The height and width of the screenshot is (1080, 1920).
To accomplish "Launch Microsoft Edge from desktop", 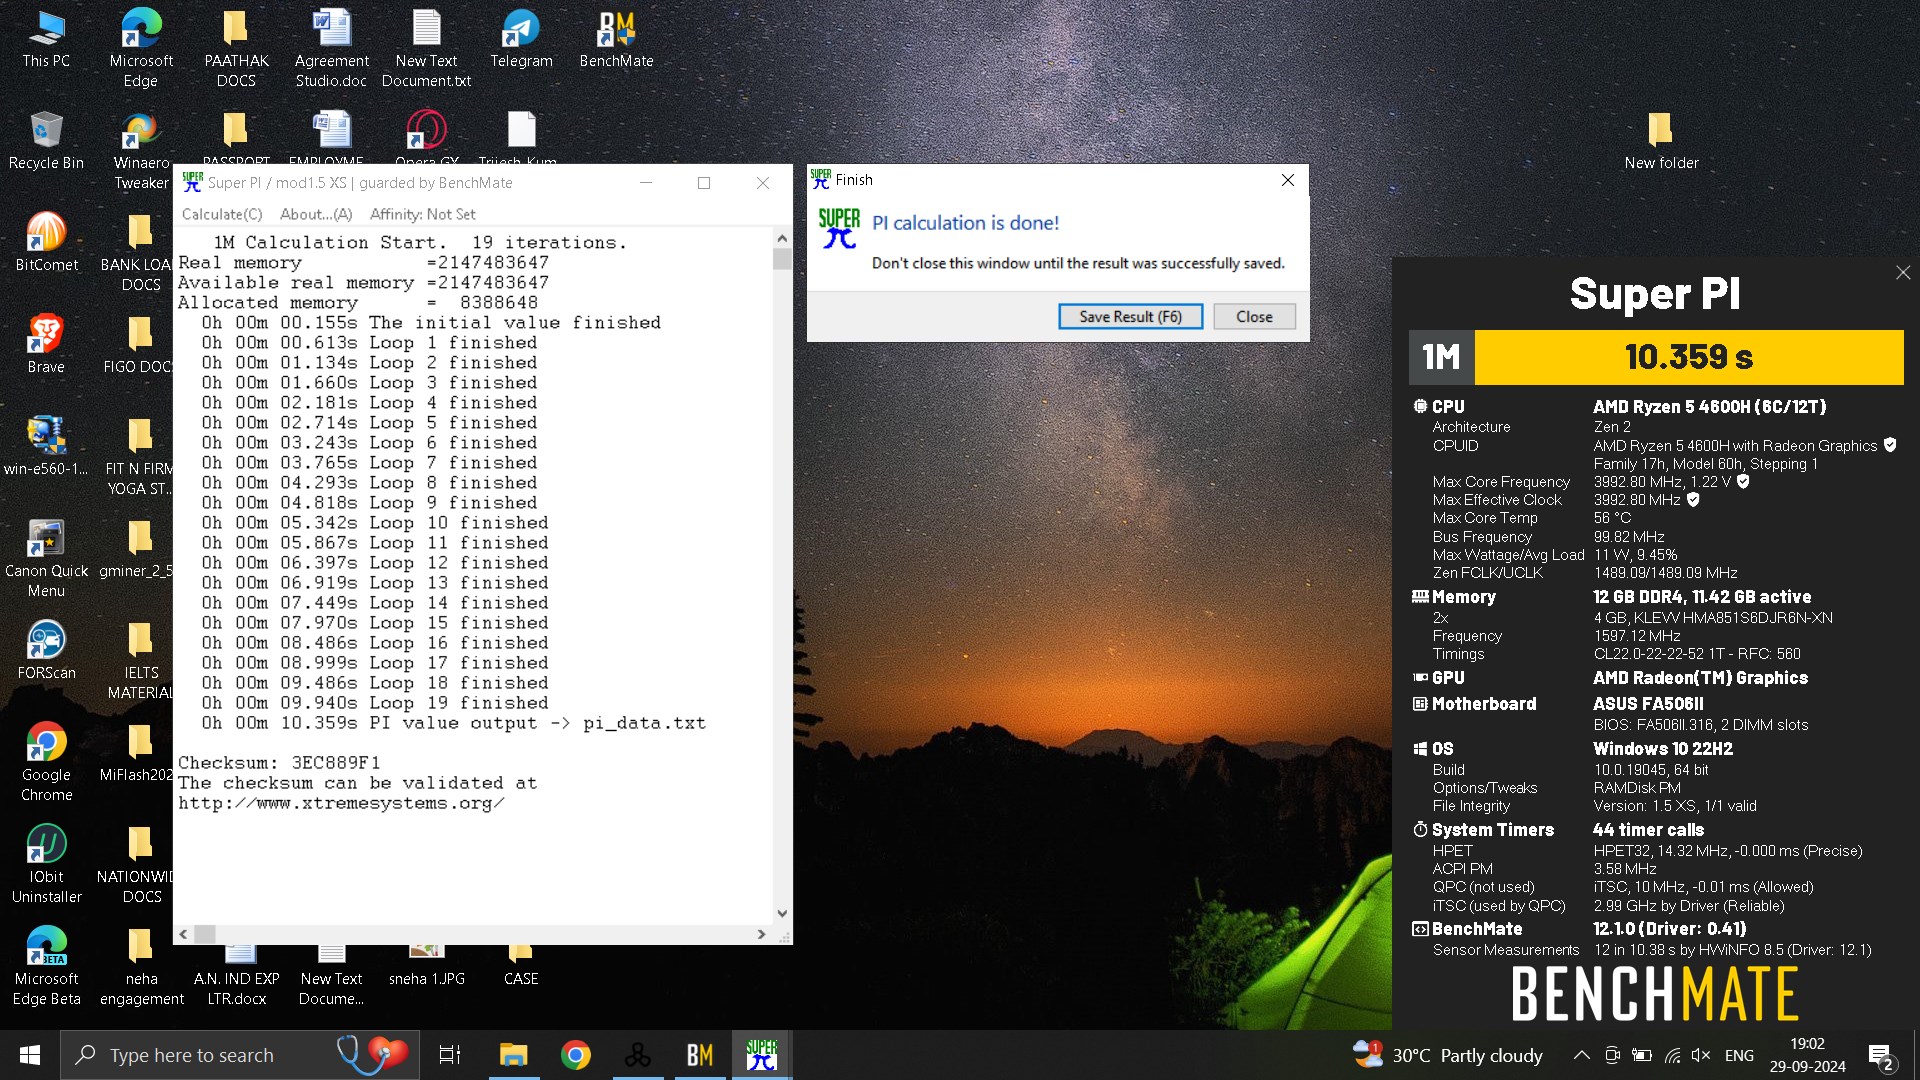I will 141,48.
